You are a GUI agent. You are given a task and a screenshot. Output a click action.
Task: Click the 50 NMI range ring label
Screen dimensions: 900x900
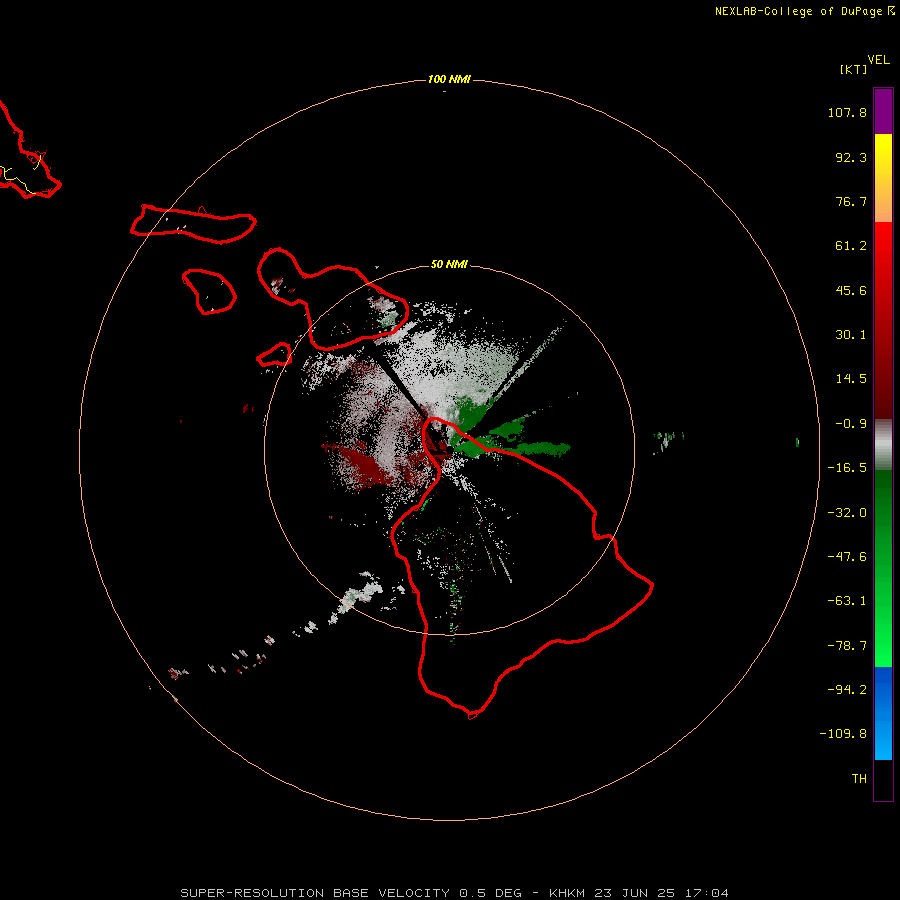(449, 264)
